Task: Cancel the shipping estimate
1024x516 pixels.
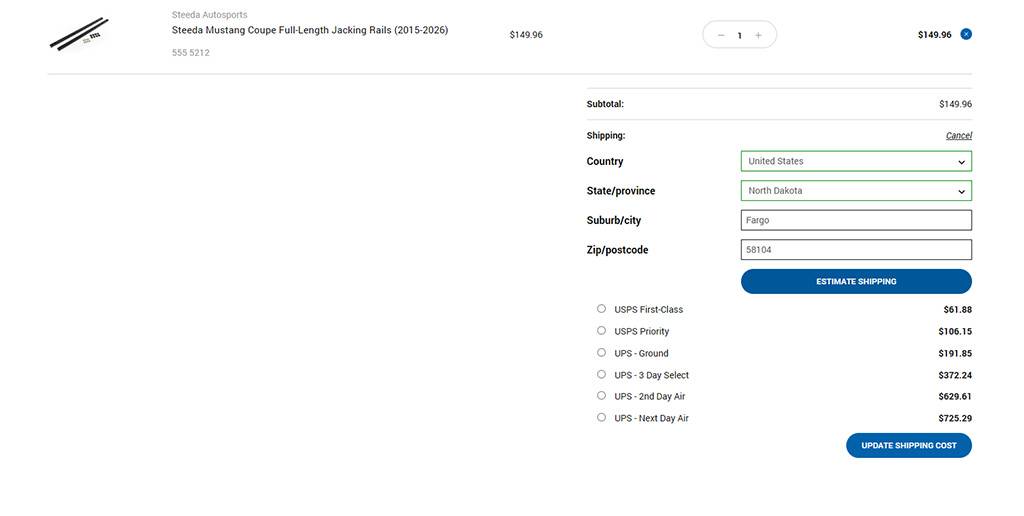Action: [959, 135]
